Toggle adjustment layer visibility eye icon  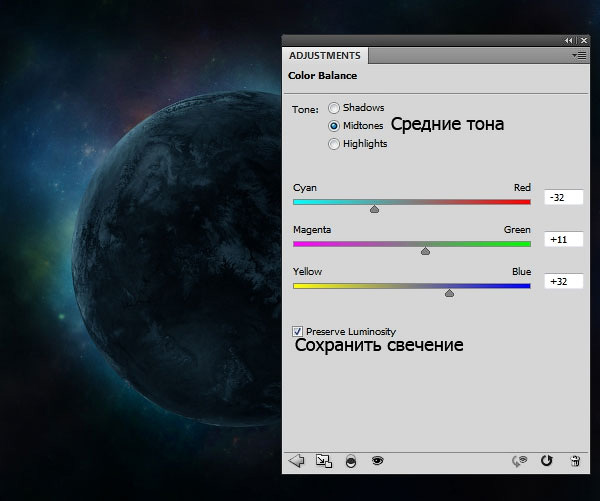pos(378,461)
